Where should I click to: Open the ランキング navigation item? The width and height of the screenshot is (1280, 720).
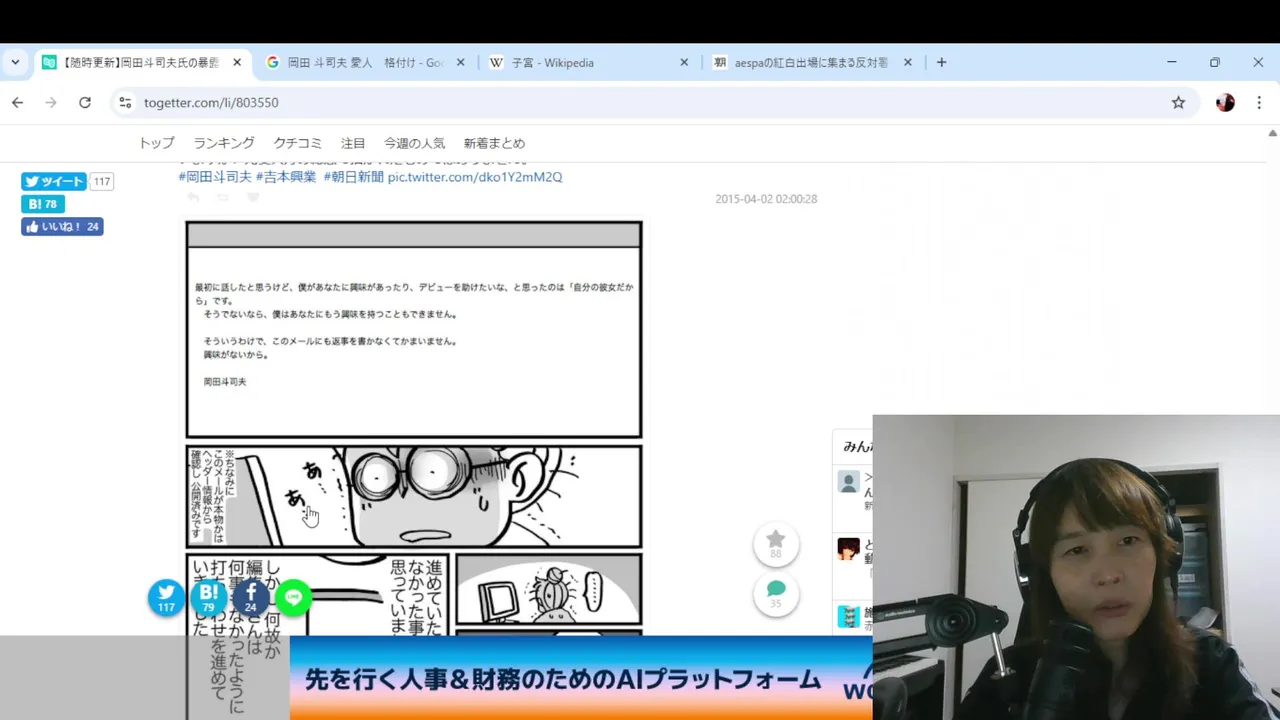(224, 143)
